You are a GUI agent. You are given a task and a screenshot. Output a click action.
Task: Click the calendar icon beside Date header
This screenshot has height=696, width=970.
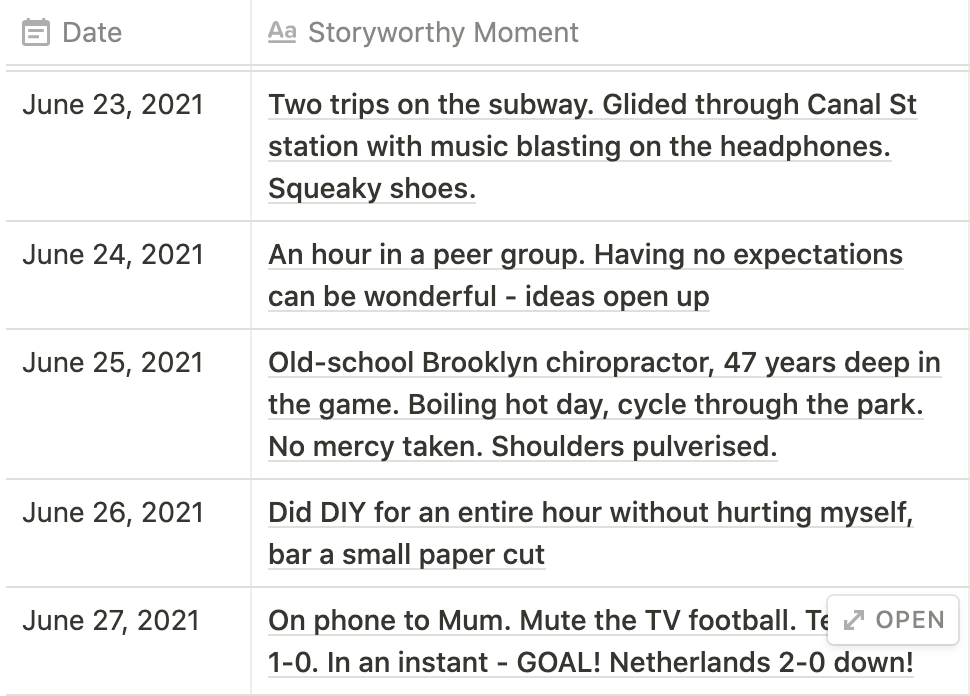(x=35, y=32)
